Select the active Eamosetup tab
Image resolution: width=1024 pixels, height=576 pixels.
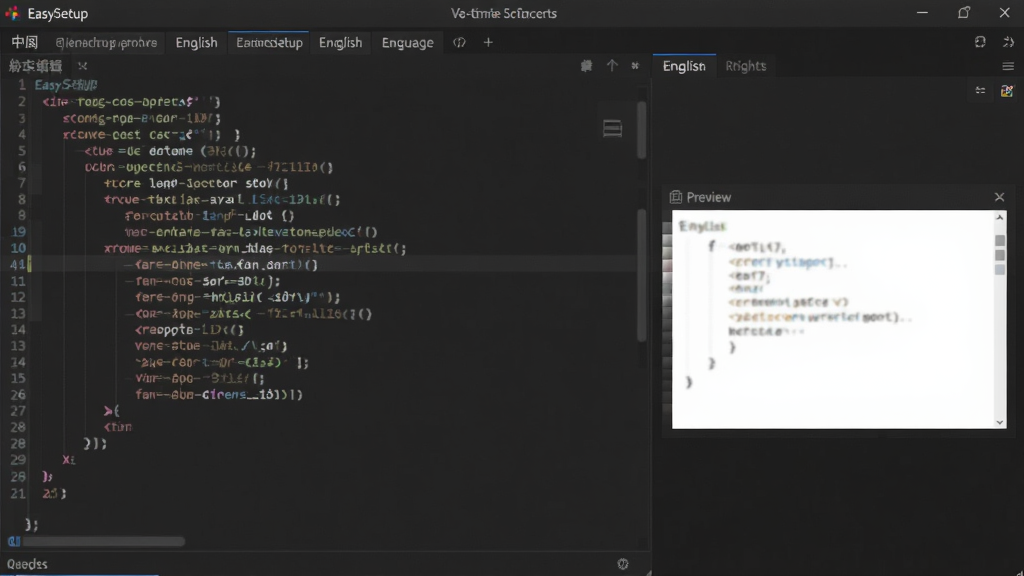click(269, 42)
